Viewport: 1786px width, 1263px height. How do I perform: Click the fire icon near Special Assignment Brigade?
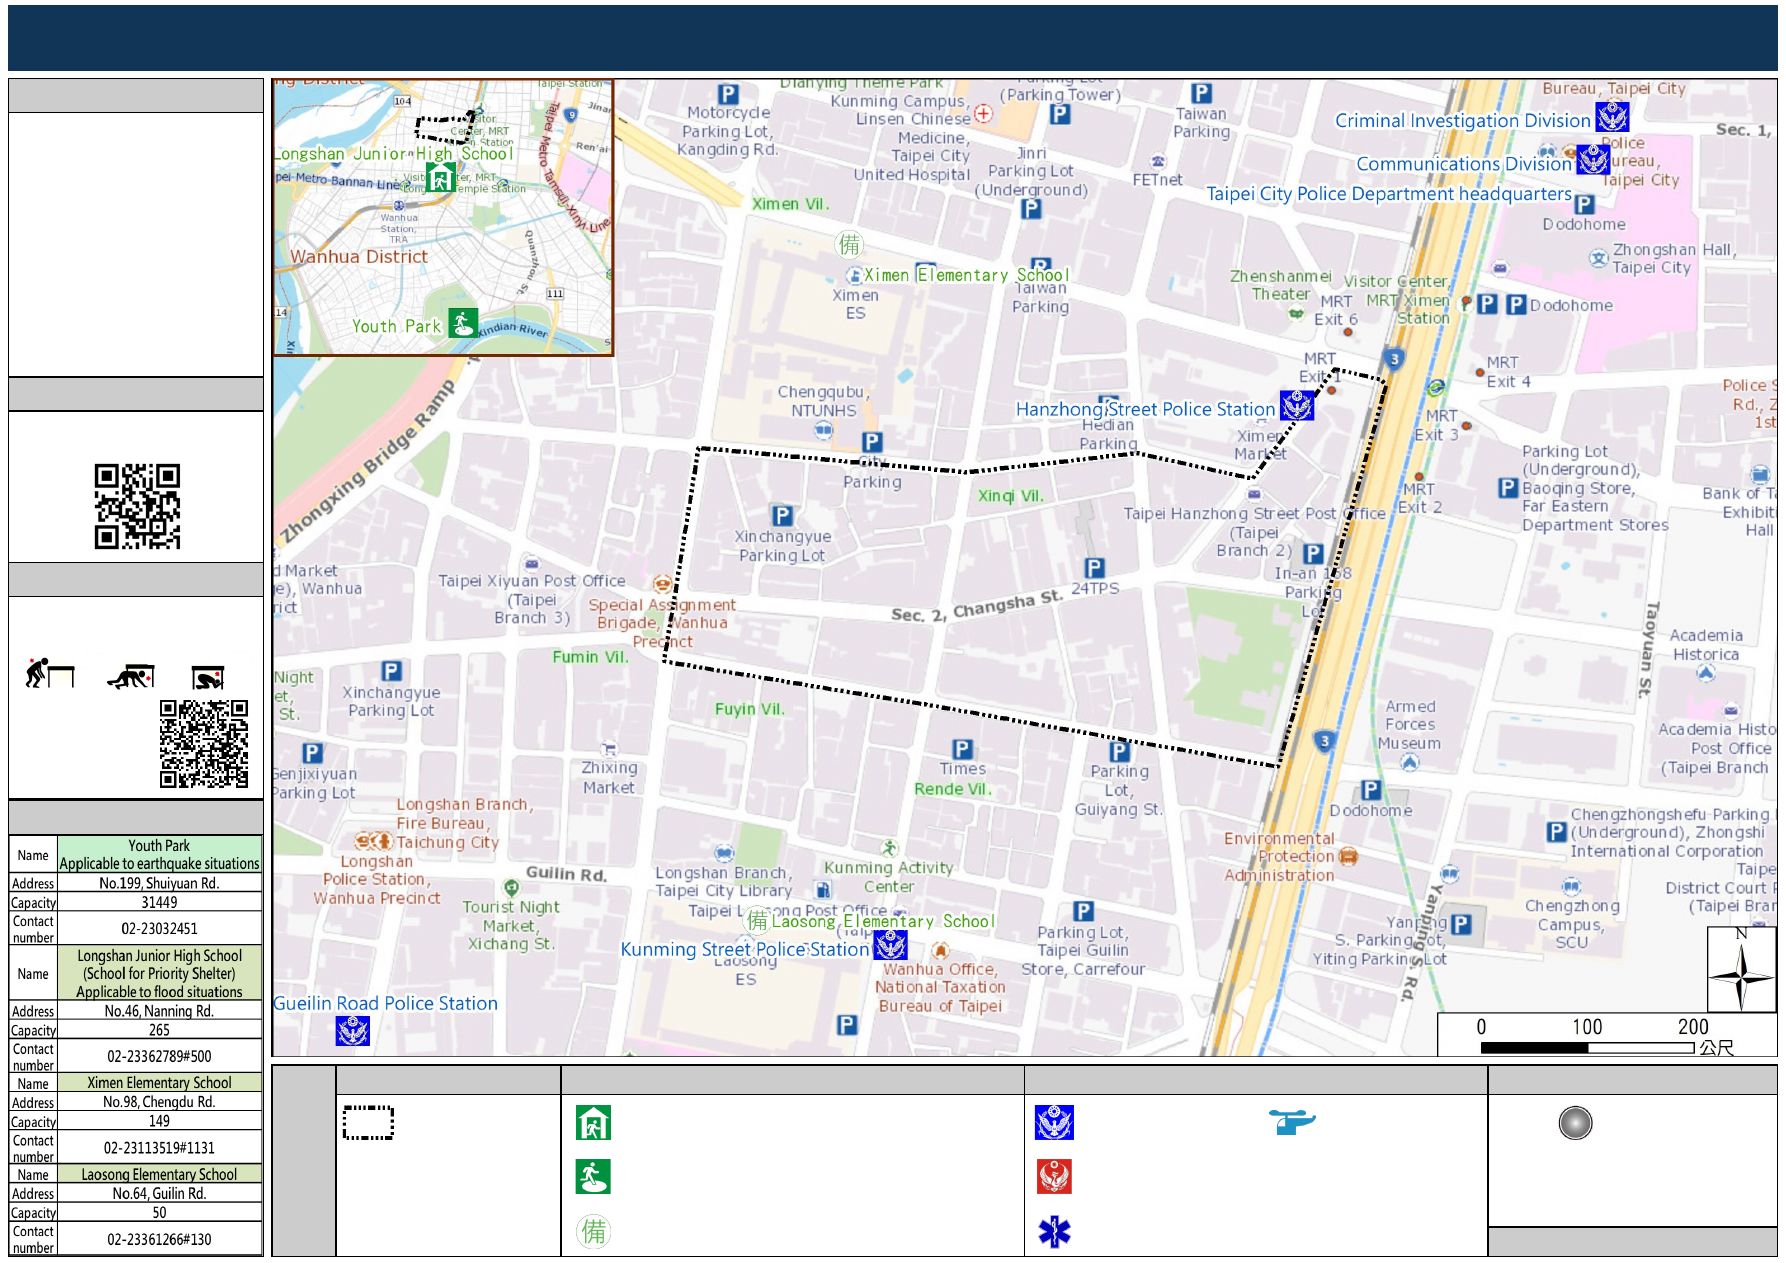point(662,583)
